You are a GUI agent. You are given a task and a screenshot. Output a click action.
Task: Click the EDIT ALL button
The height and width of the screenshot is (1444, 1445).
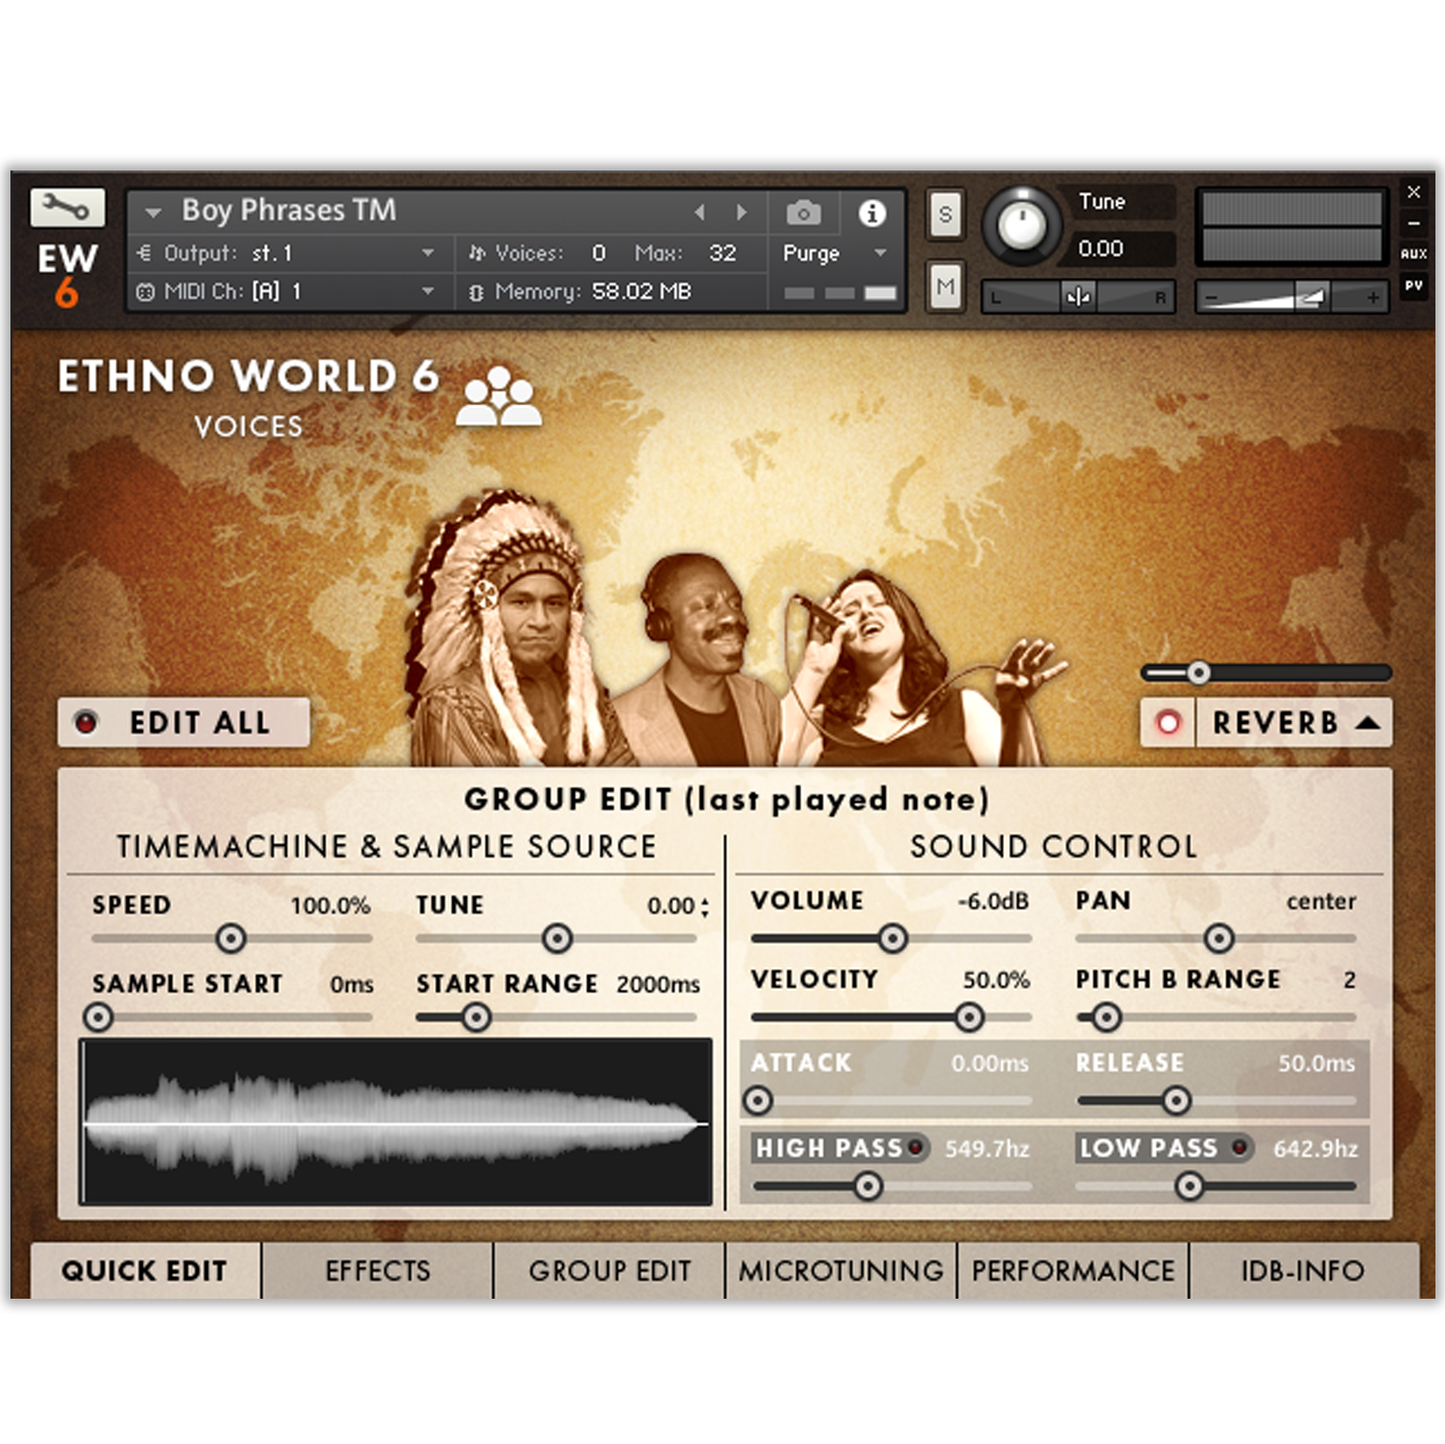[197, 722]
